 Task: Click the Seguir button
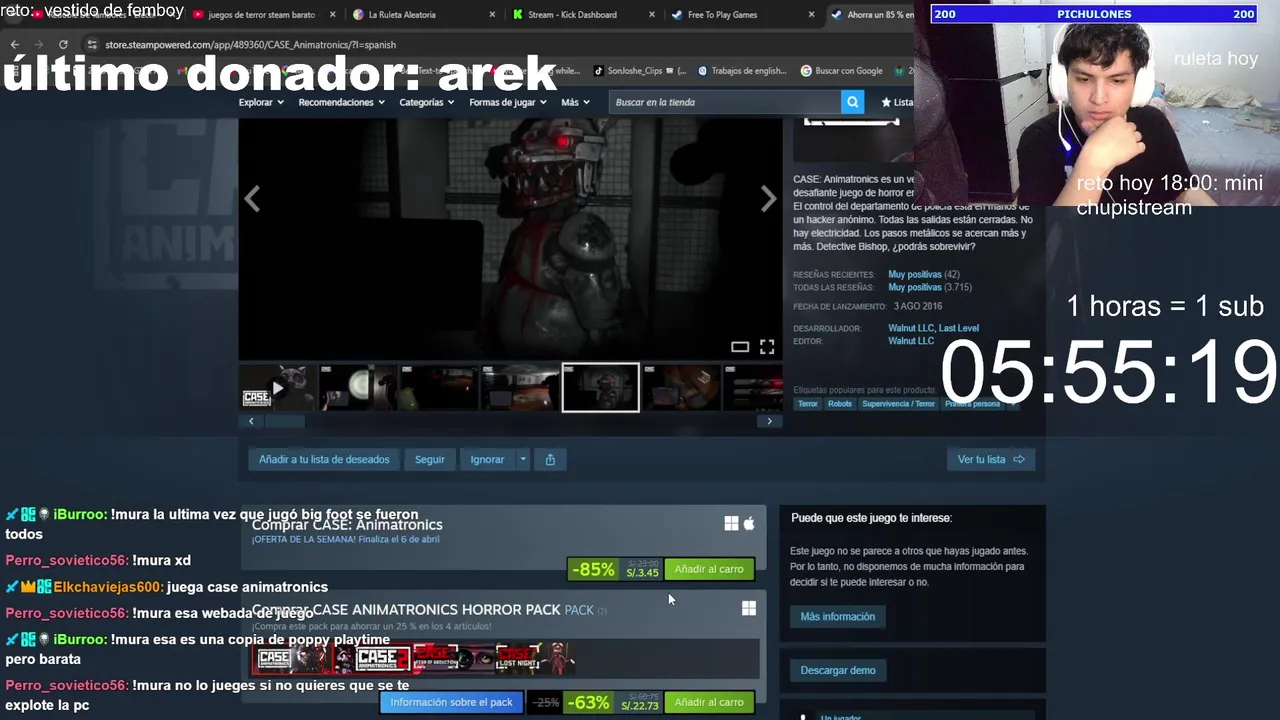(430, 459)
